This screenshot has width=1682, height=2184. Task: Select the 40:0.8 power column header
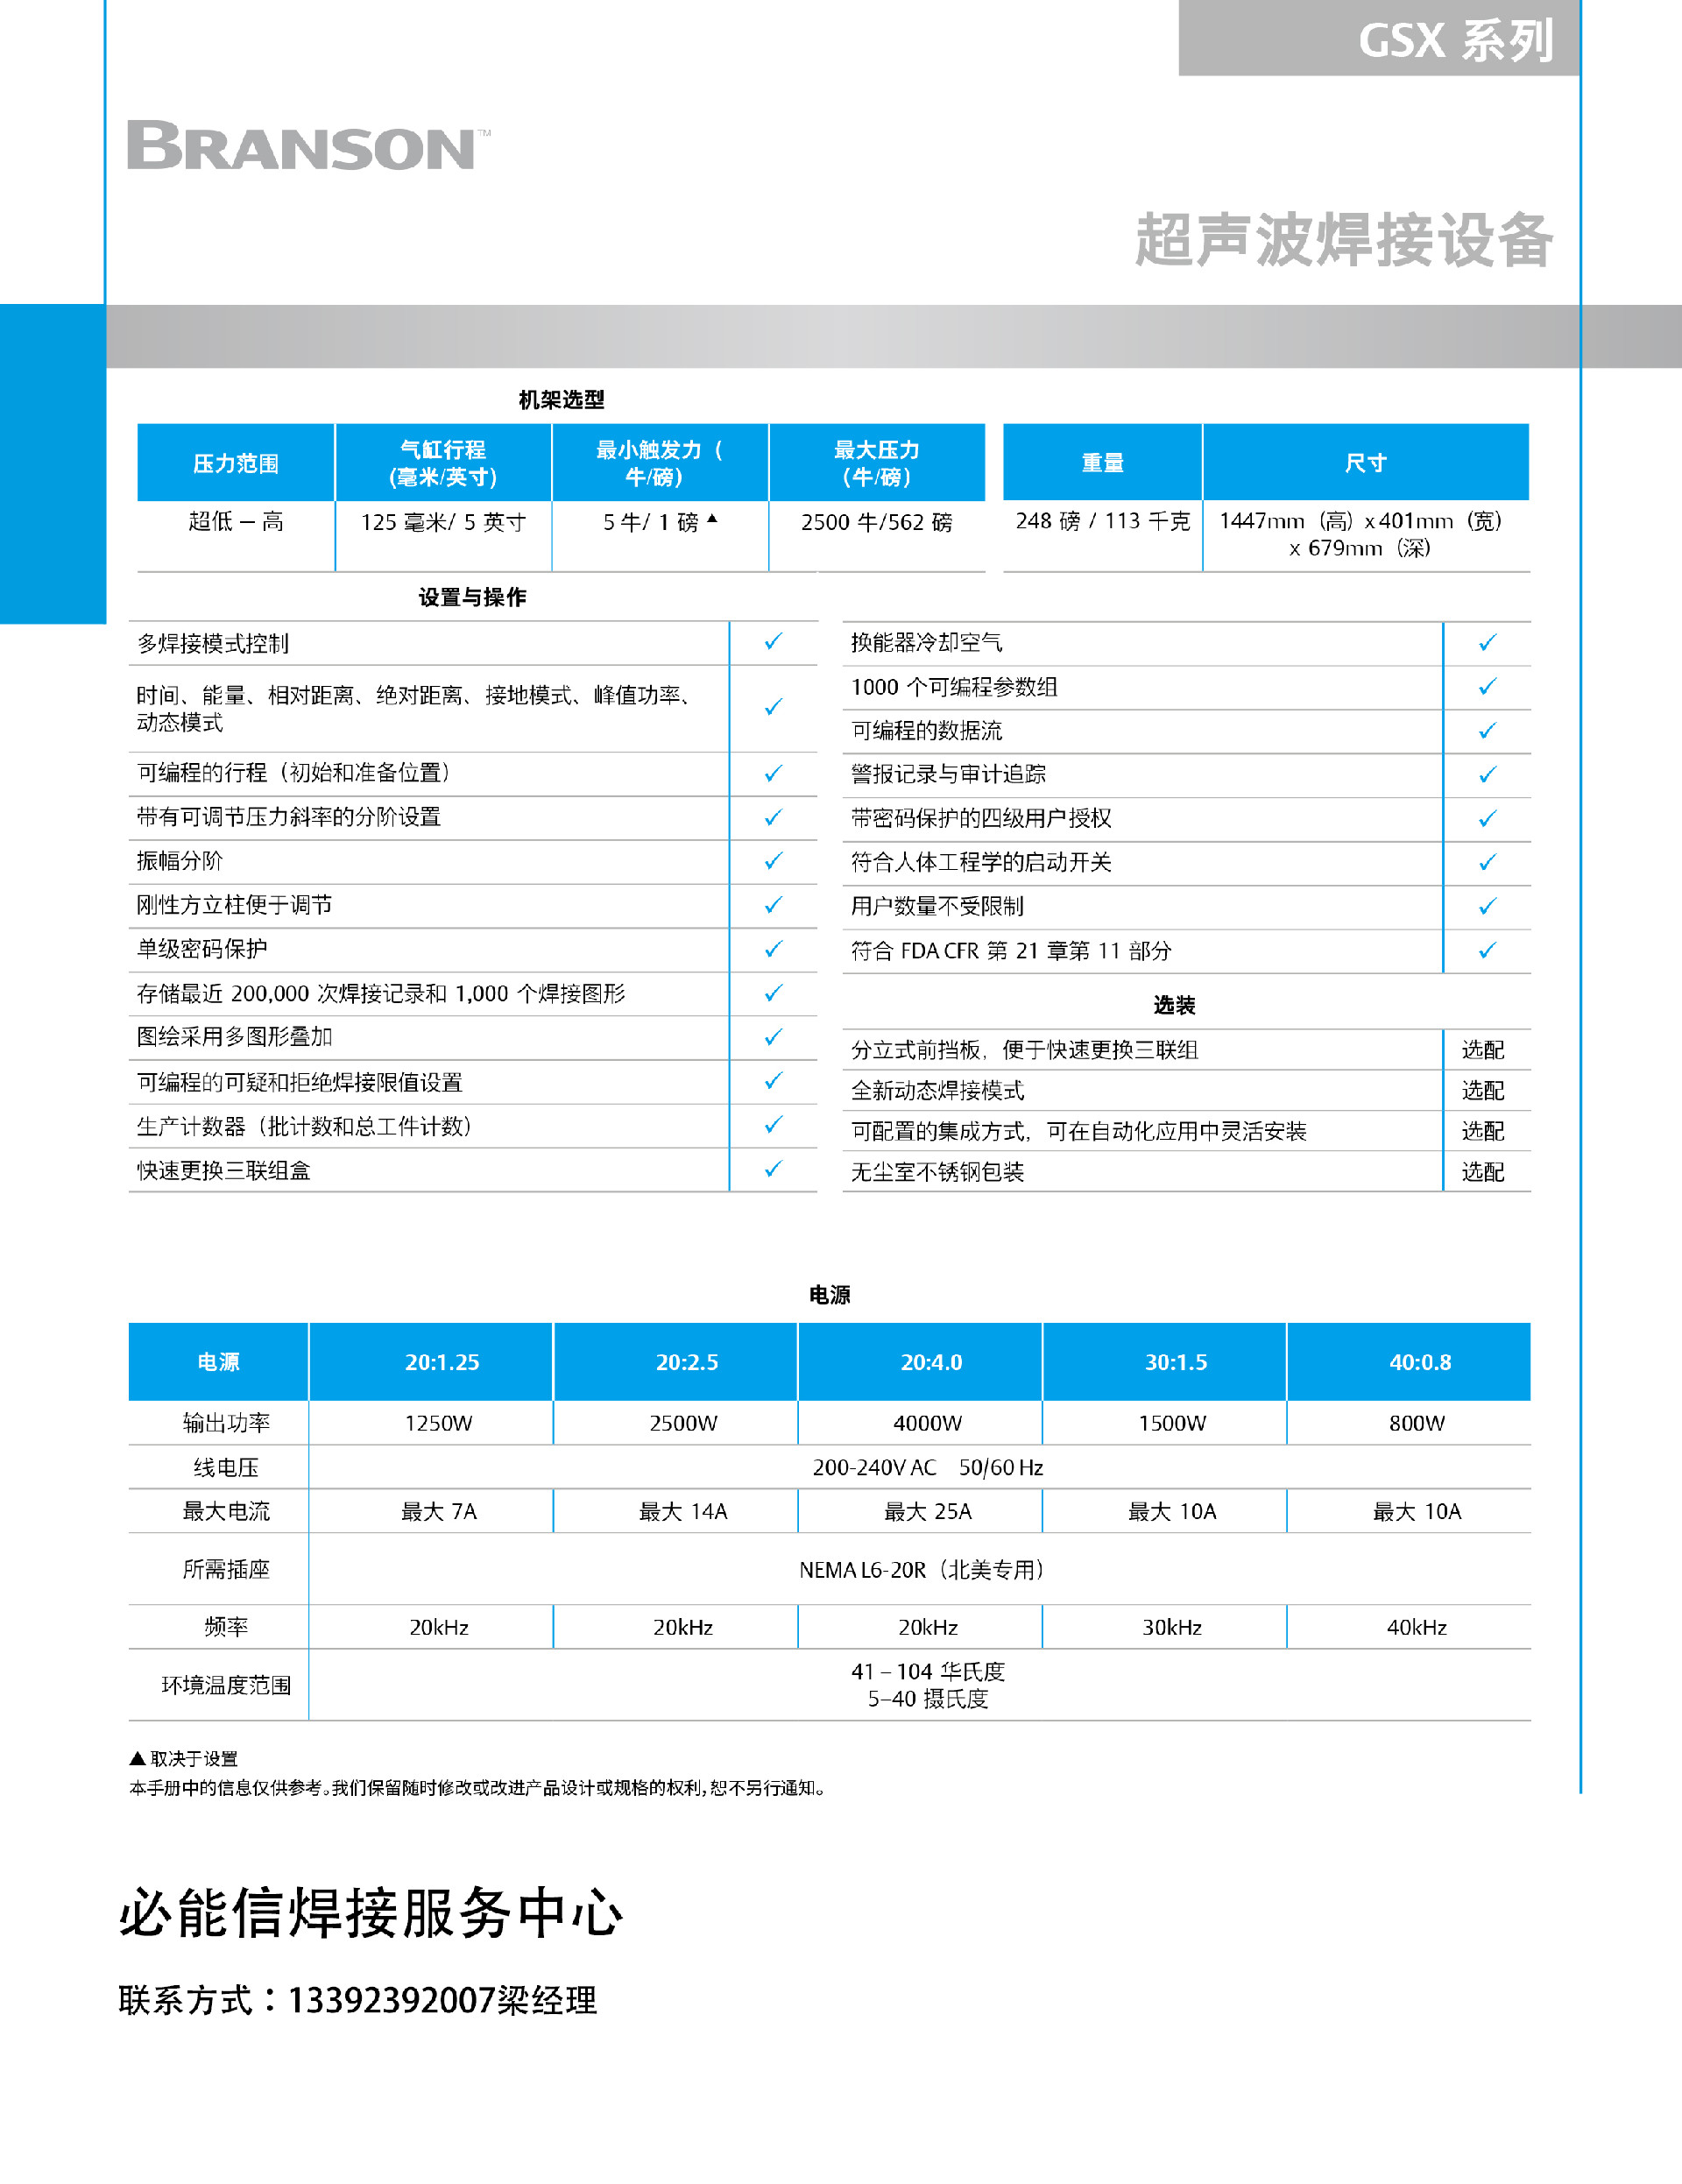[x=1419, y=1361]
